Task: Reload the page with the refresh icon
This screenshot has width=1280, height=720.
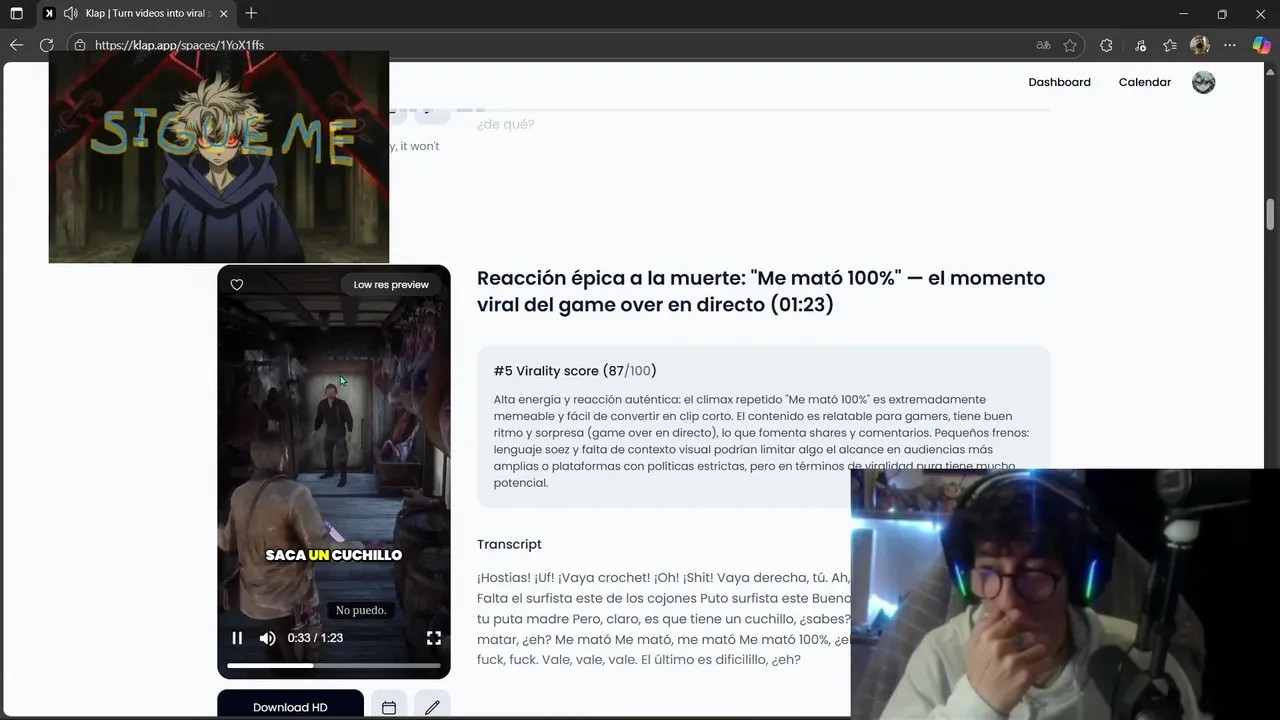Action: pyautogui.click(x=46, y=45)
